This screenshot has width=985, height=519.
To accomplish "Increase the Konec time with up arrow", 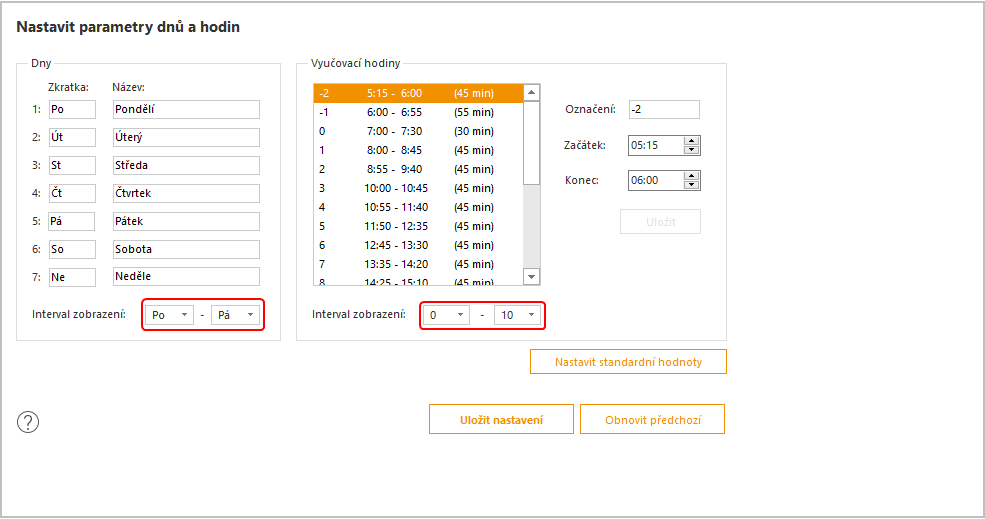I will click(691, 176).
